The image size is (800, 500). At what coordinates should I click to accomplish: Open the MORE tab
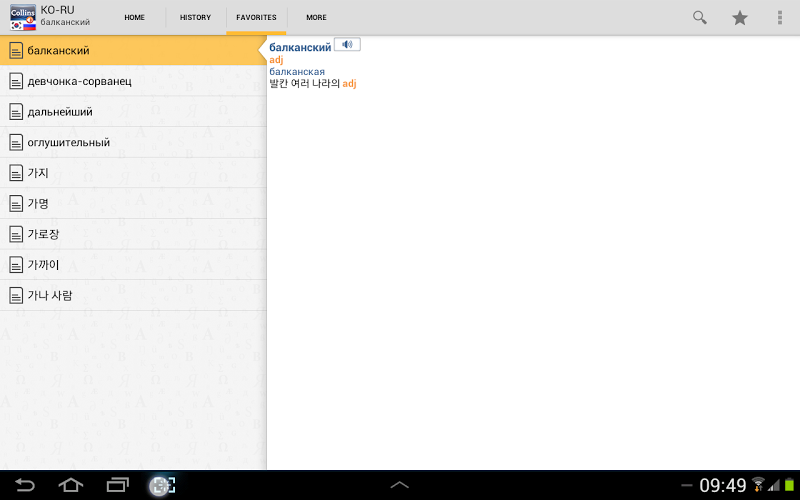coord(316,17)
